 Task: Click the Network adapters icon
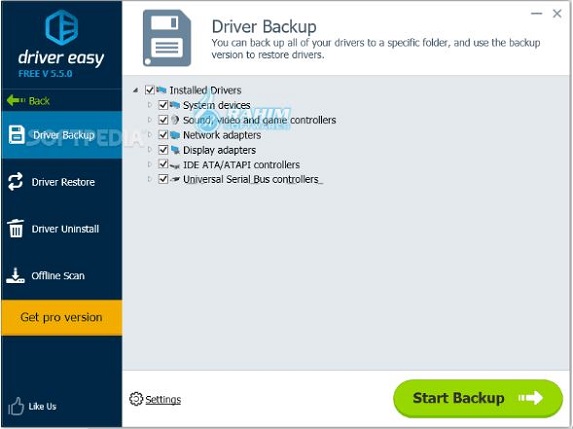point(175,135)
